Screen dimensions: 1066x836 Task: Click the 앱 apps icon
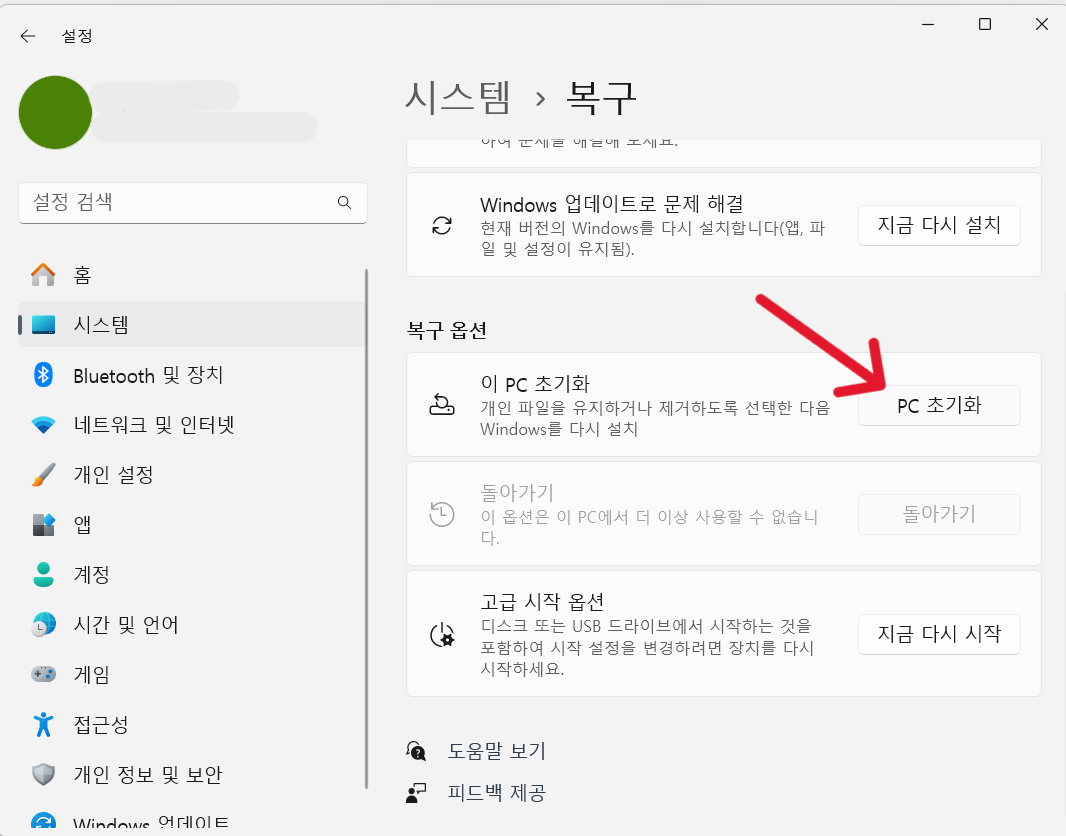pos(44,525)
